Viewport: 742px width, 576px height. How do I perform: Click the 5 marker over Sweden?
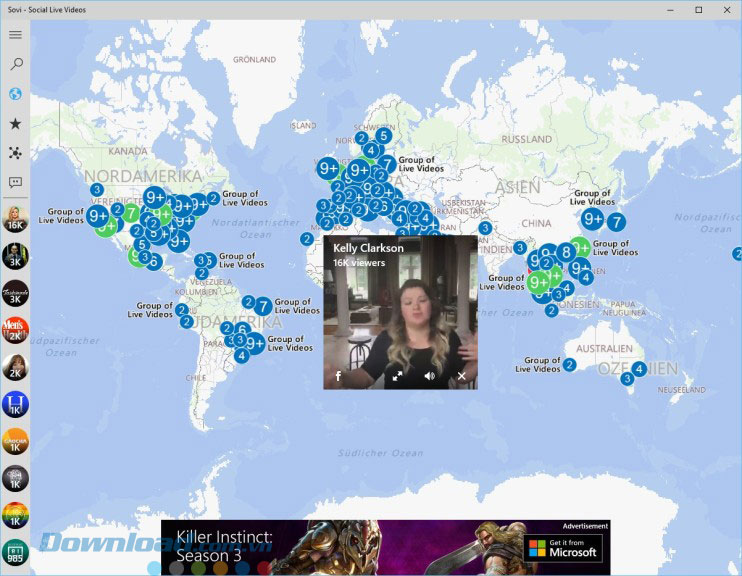tap(384, 136)
